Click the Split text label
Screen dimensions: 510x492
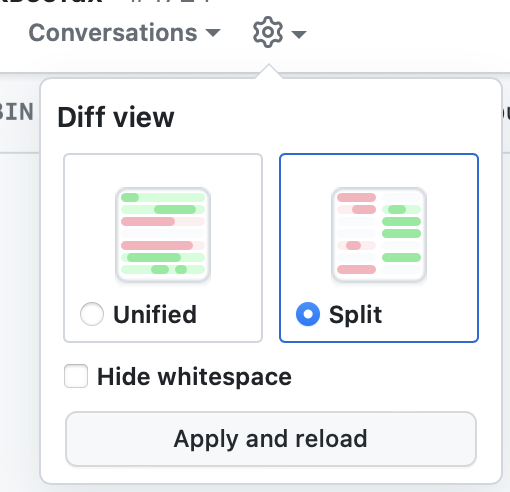pyautogui.click(x=355, y=315)
